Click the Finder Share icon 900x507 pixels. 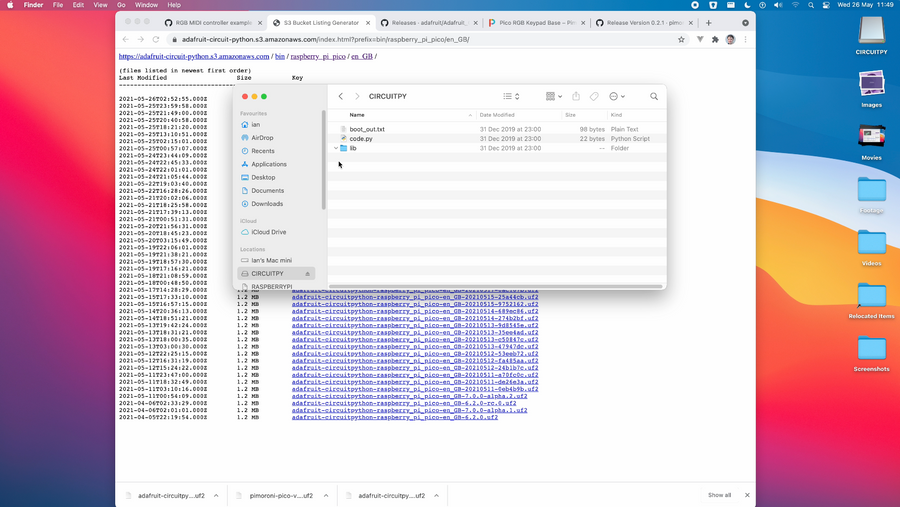[576, 96]
